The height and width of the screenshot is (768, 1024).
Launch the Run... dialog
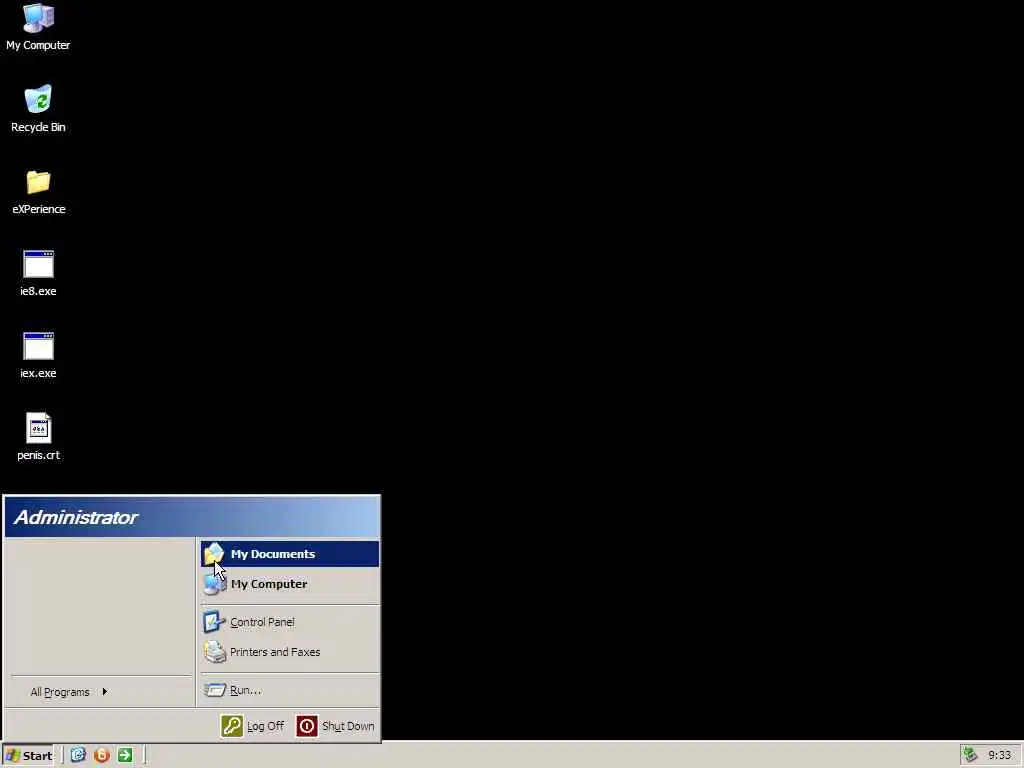click(x=290, y=690)
